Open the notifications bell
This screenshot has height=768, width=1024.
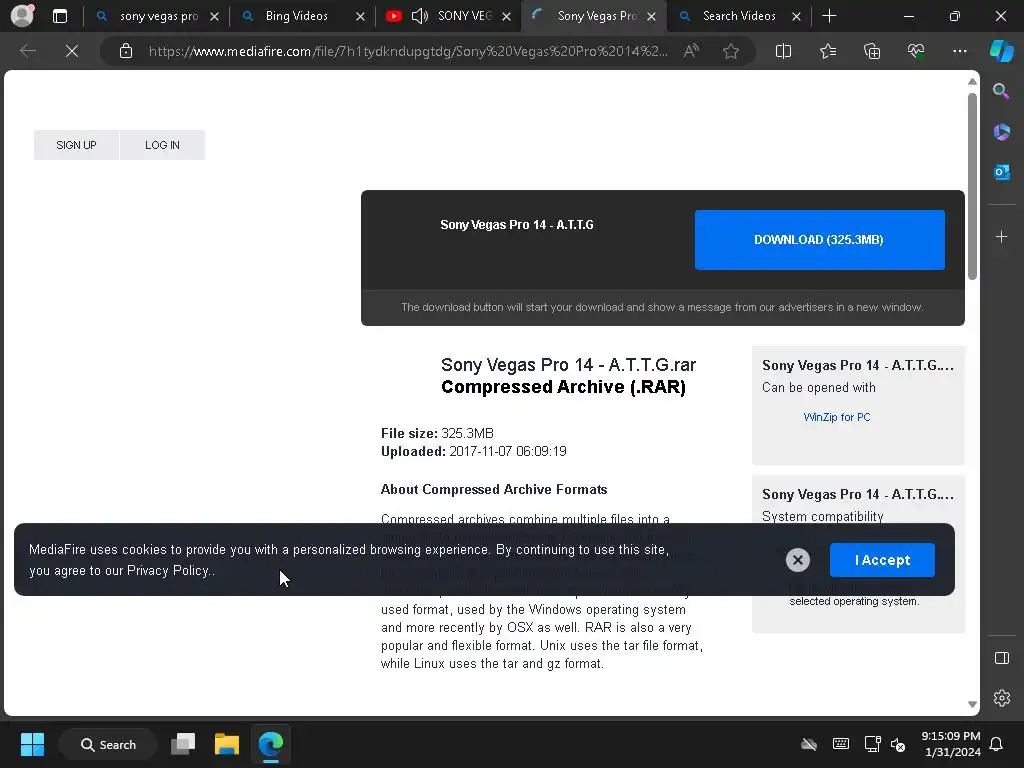996,744
